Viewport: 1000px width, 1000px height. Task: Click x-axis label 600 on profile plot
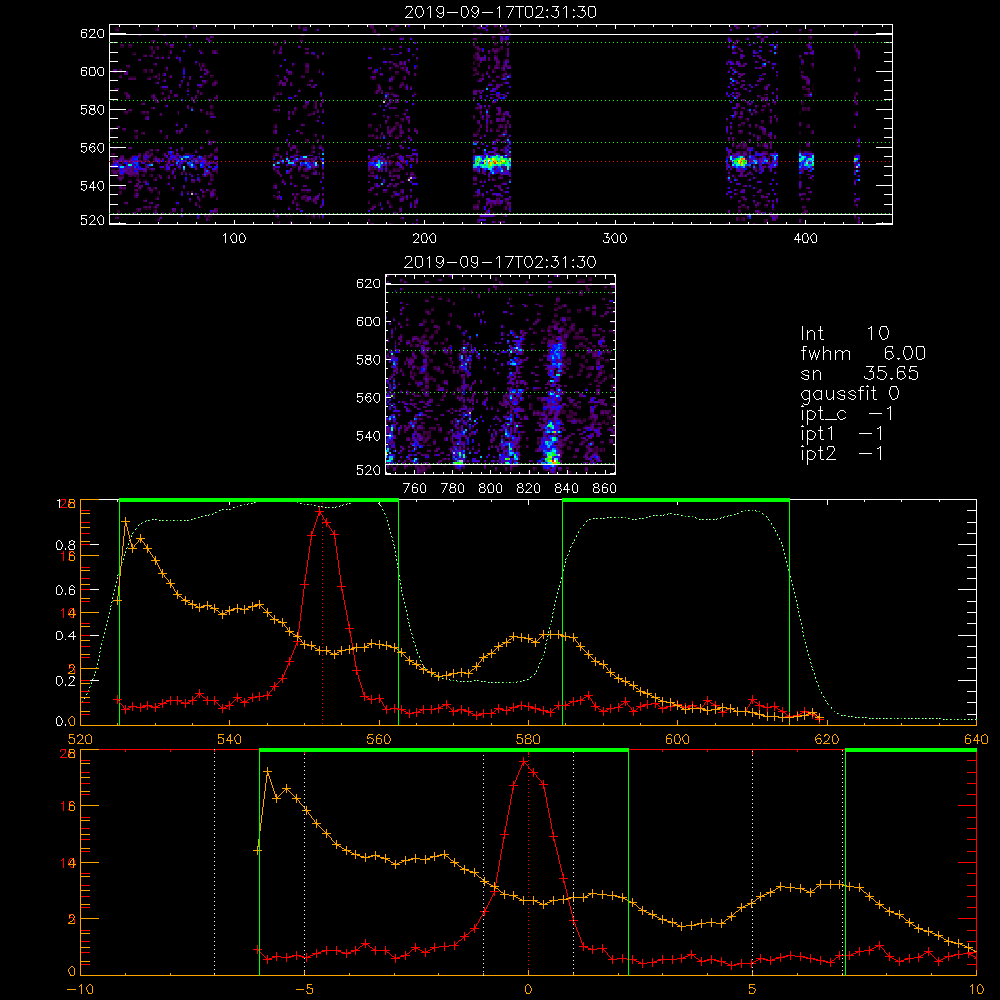click(x=677, y=739)
